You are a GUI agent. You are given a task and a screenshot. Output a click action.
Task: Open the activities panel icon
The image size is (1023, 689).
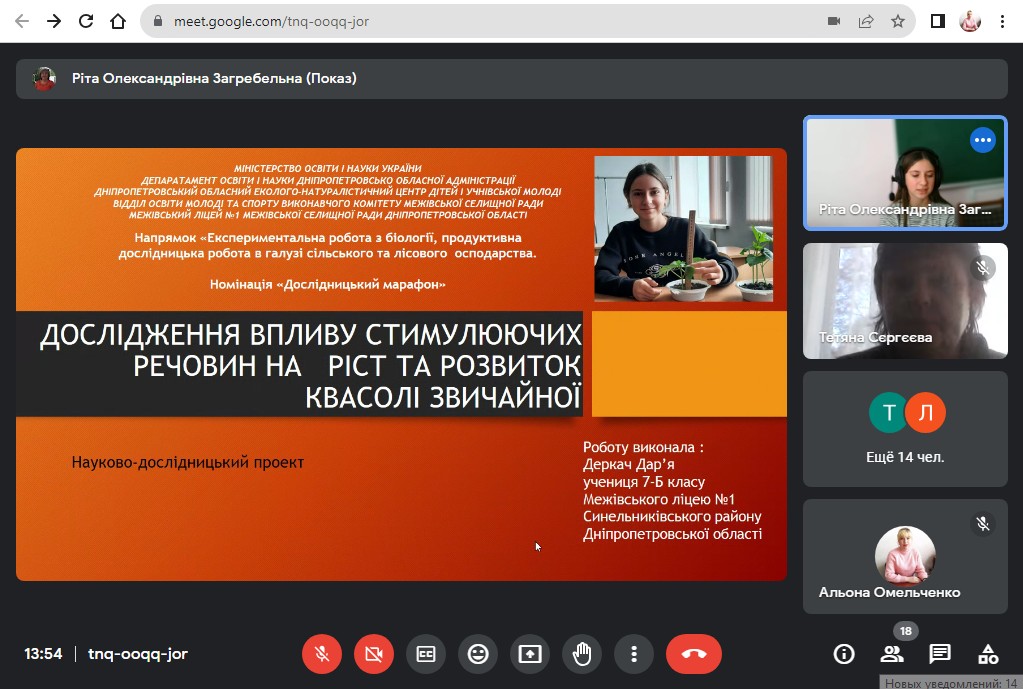tap(988, 654)
